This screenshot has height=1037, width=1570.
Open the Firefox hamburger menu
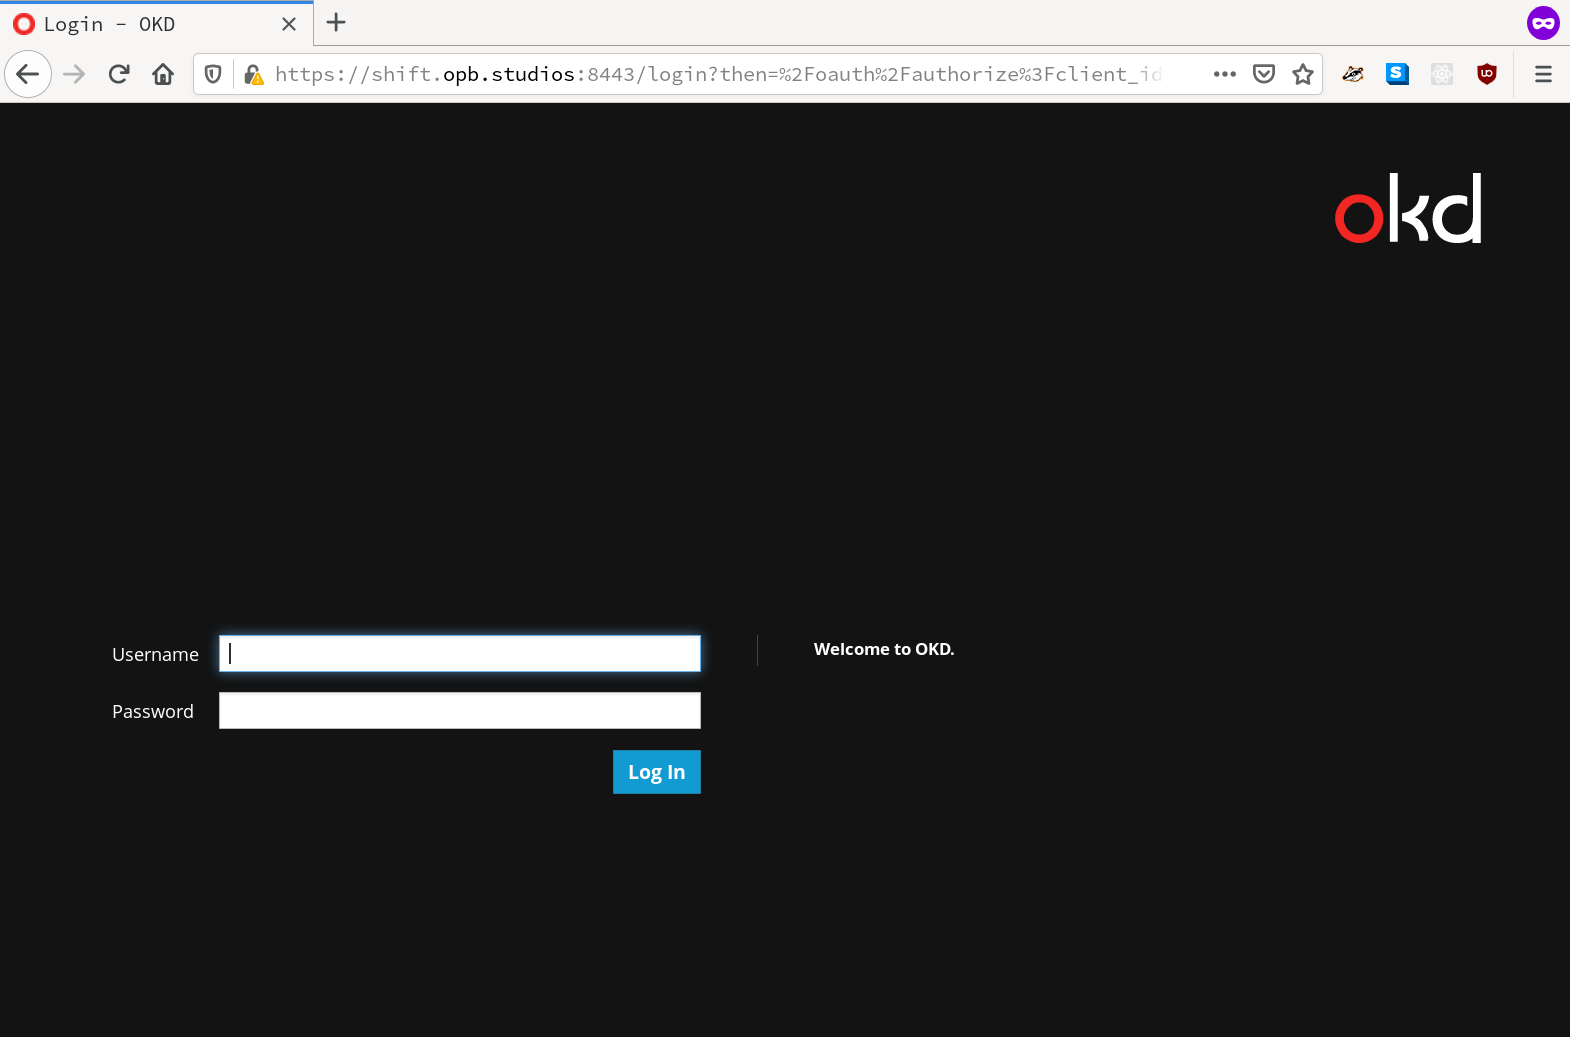tap(1543, 74)
